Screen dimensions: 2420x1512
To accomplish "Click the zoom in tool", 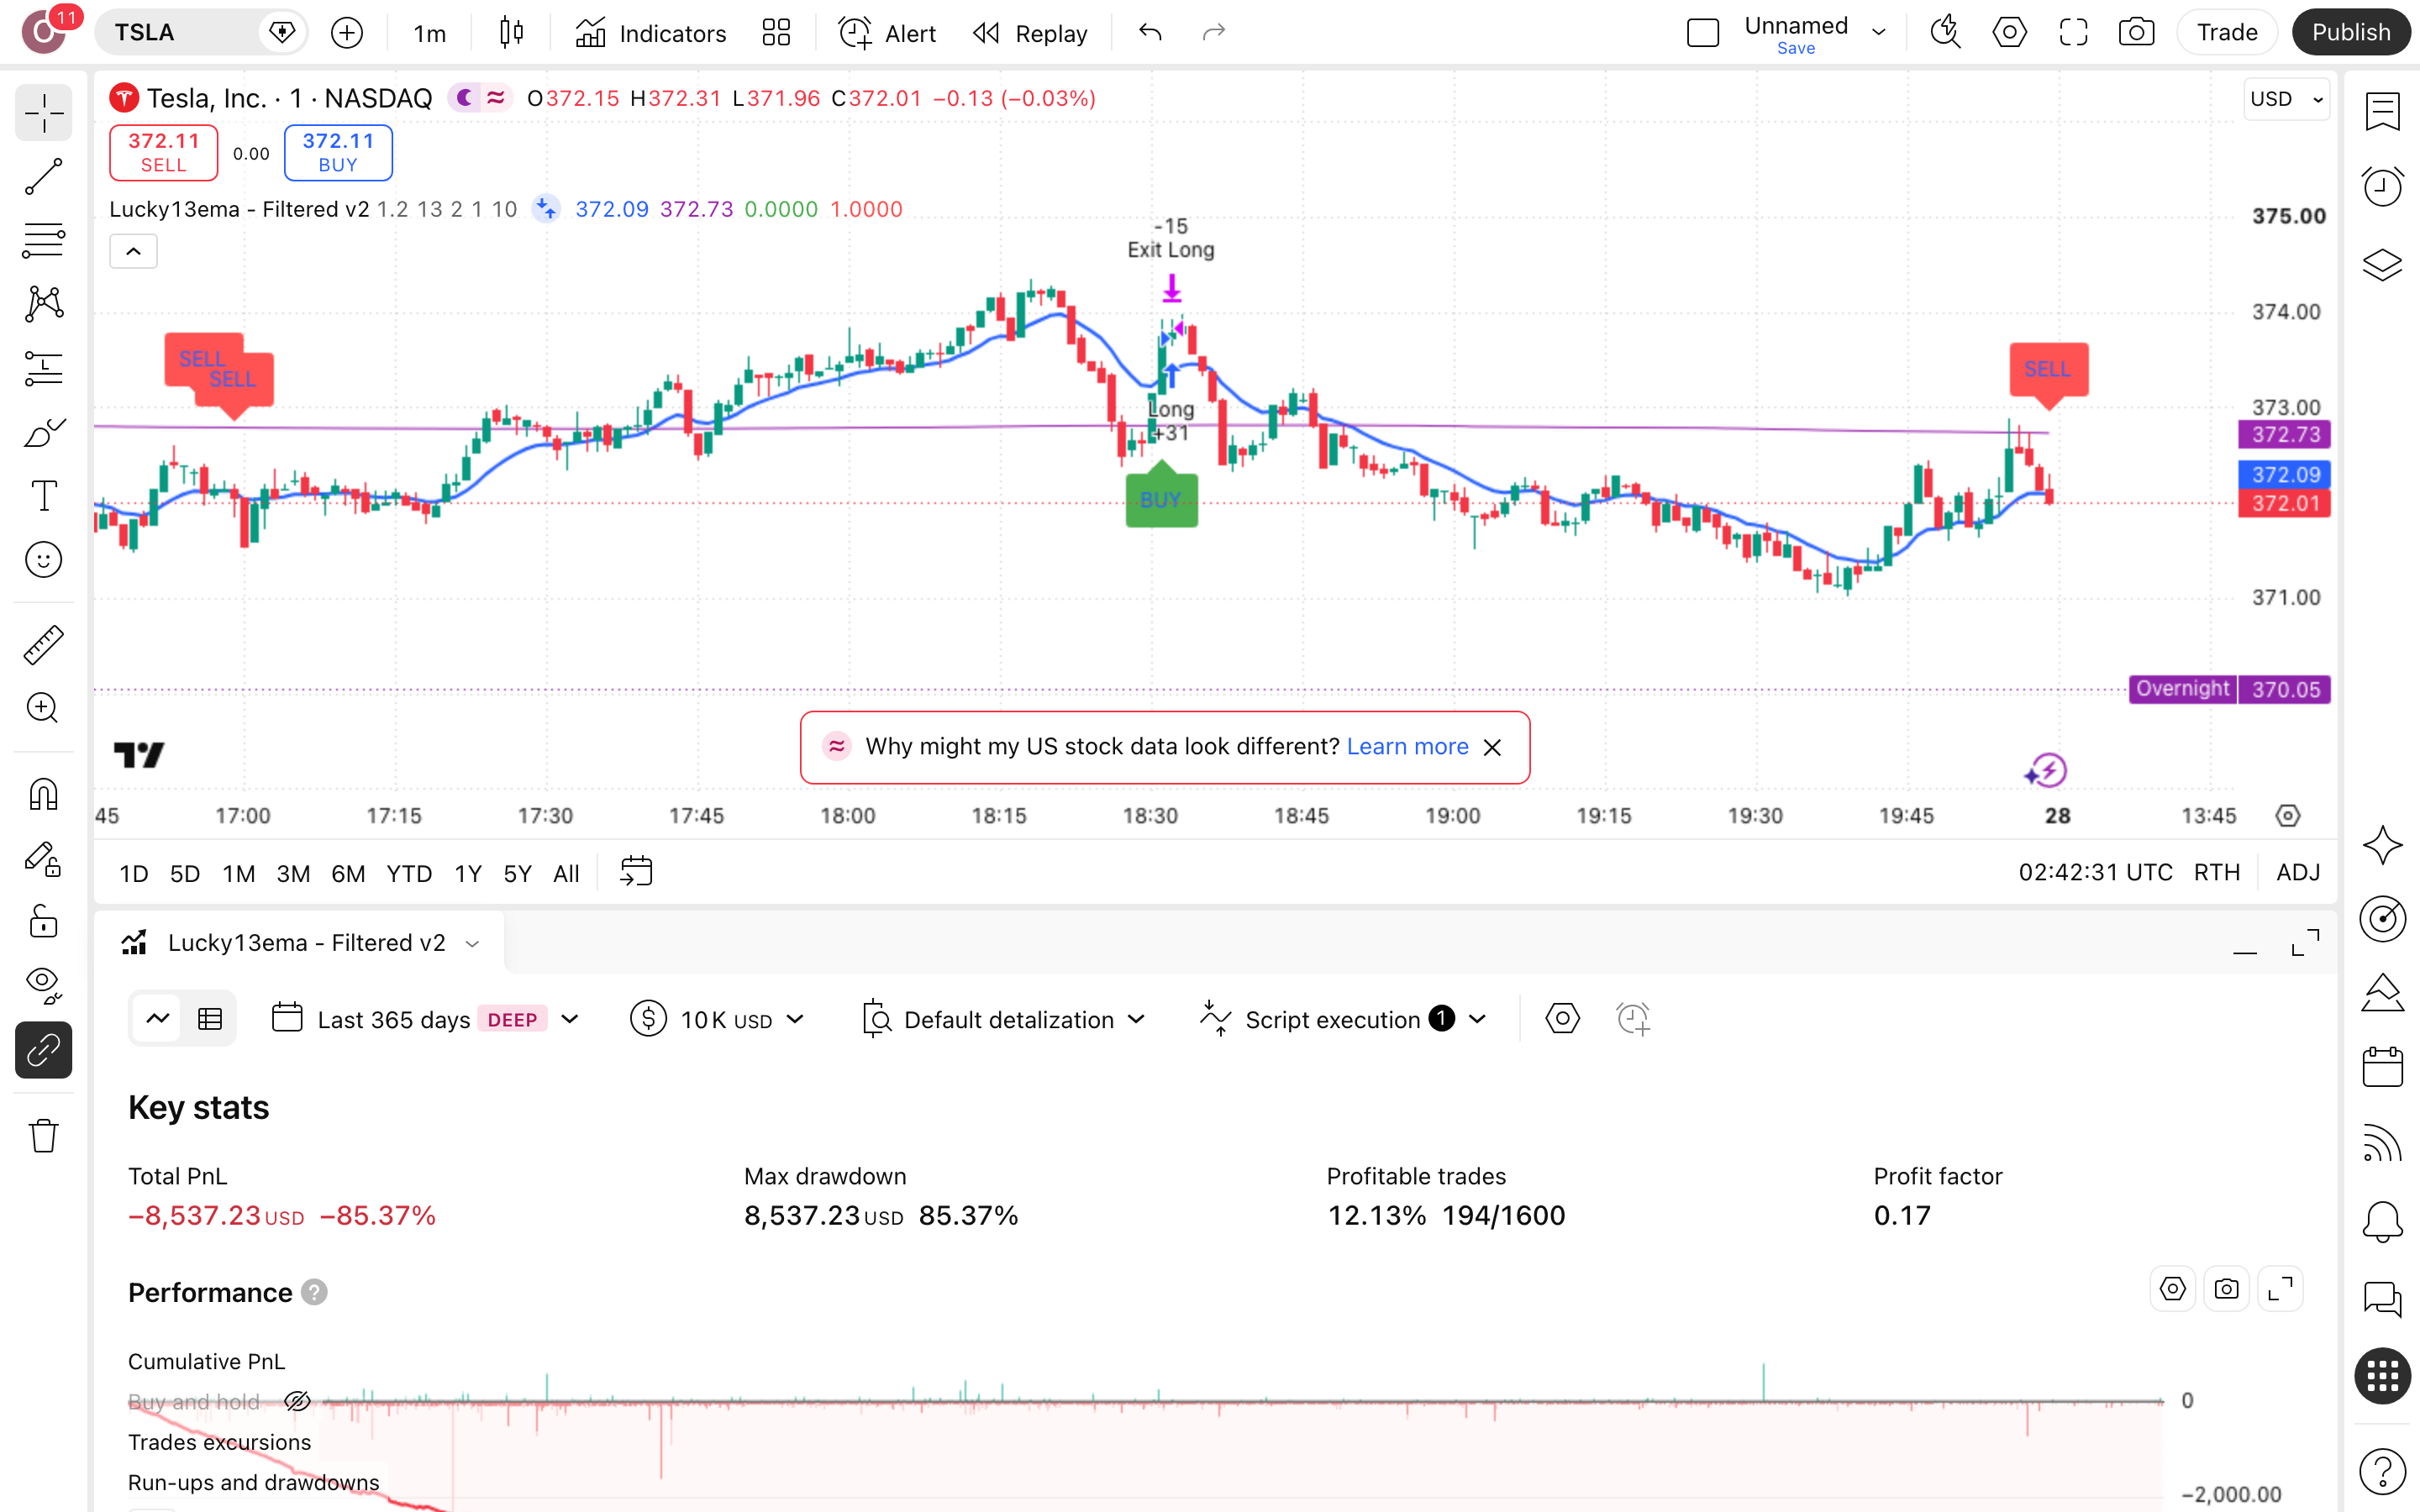I will tap(43, 709).
